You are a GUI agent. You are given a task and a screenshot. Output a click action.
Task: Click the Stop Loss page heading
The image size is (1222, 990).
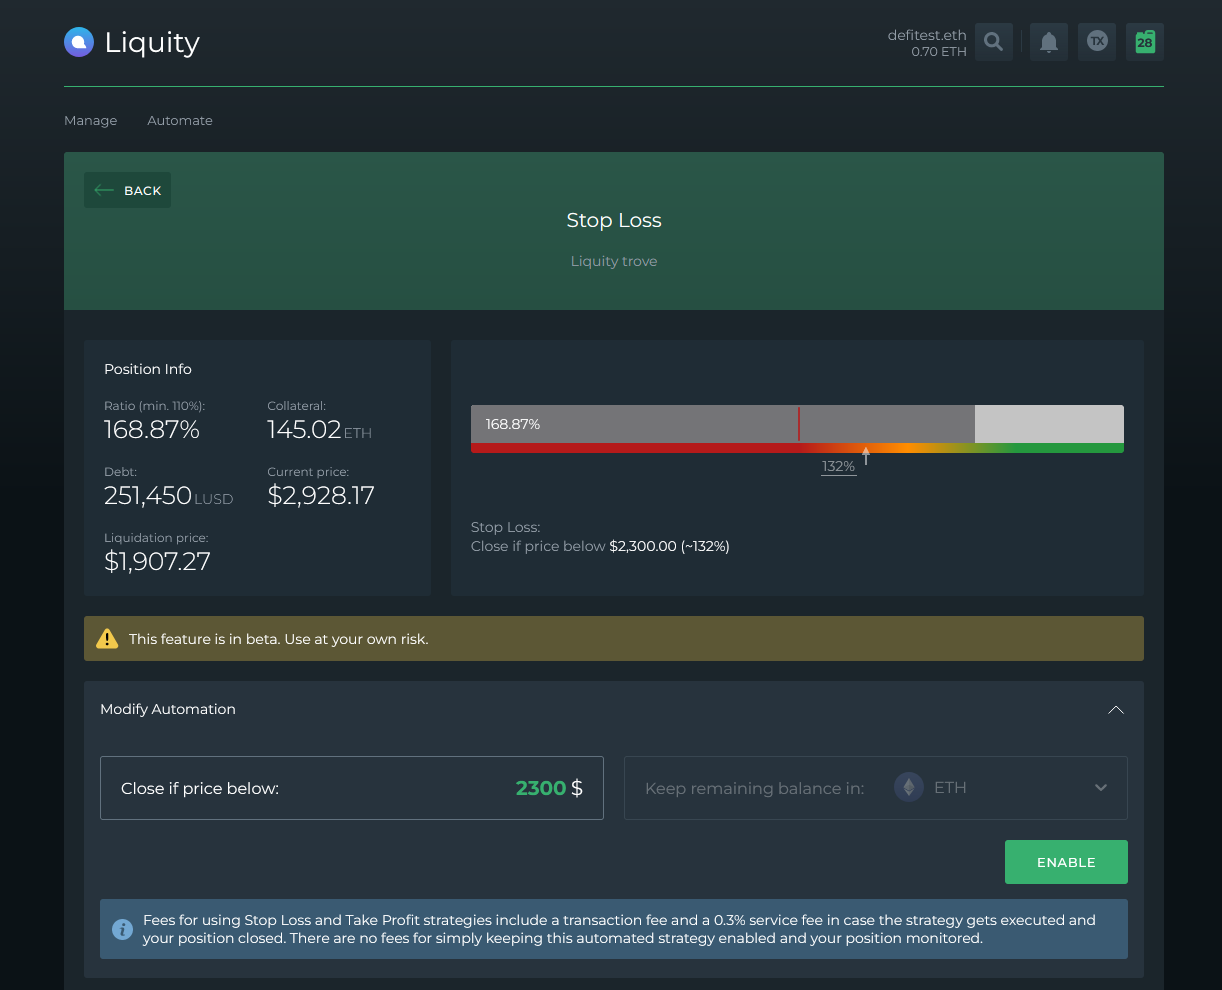pos(614,220)
